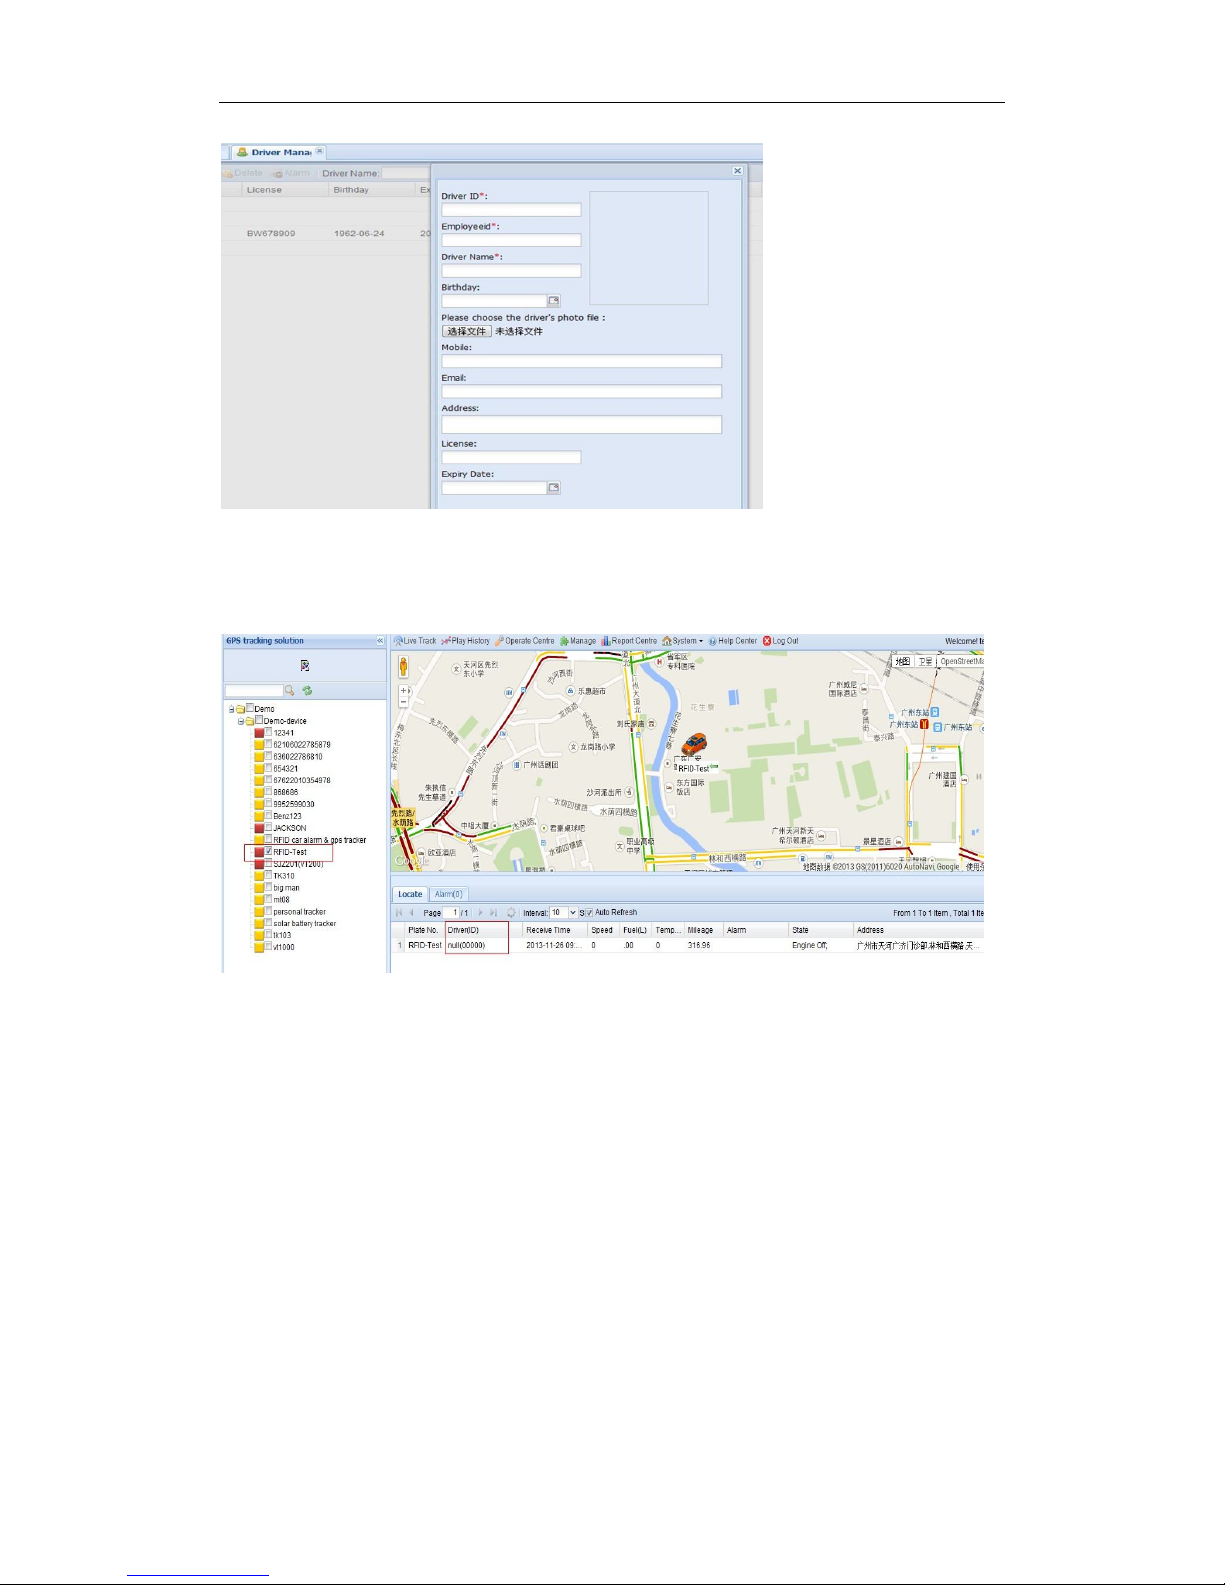Screen dimensions: 1225x1585
Task: Uncheck the RFID-Test device checkbox
Action: 269,852
